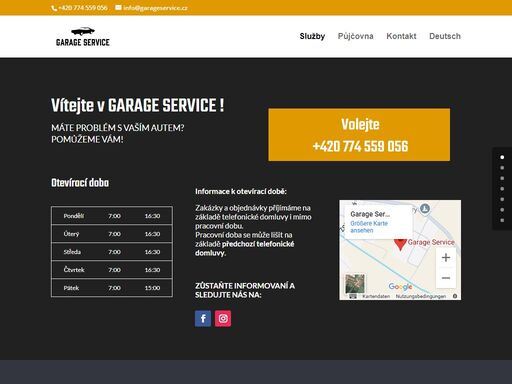
Task: Open the Půjčovna menu item
Action: (x=355, y=36)
